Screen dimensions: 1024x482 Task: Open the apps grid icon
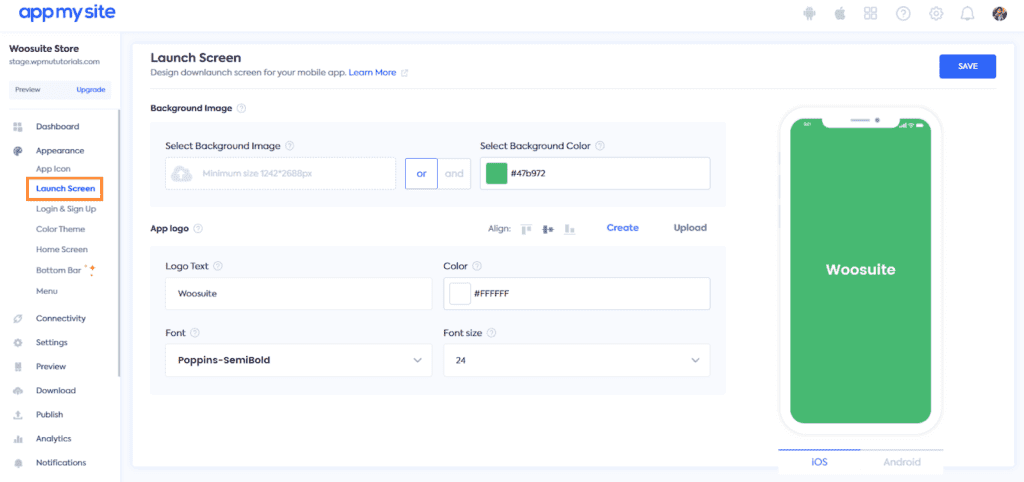[870, 13]
